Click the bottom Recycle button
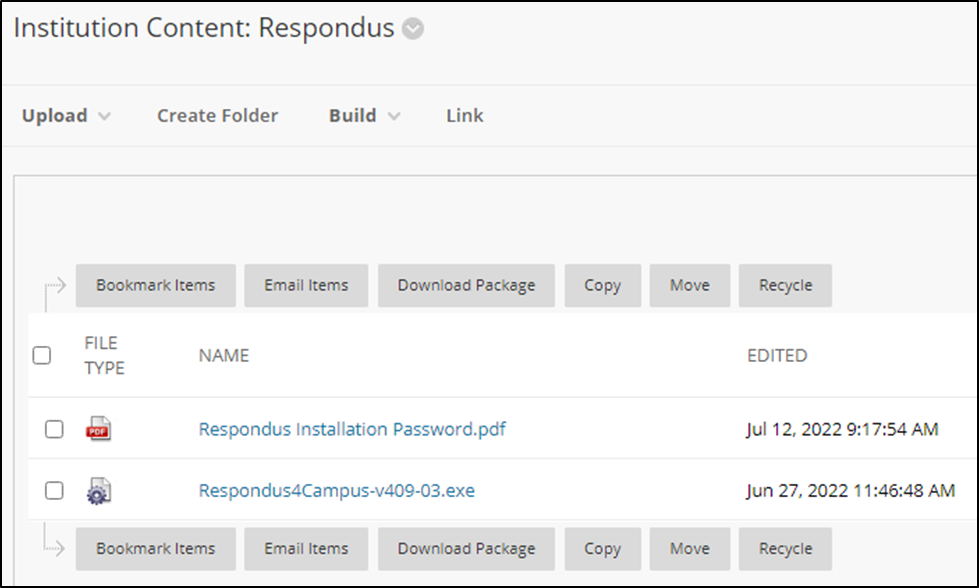Screen dimensions: 979x588 [x=785, y=549]
